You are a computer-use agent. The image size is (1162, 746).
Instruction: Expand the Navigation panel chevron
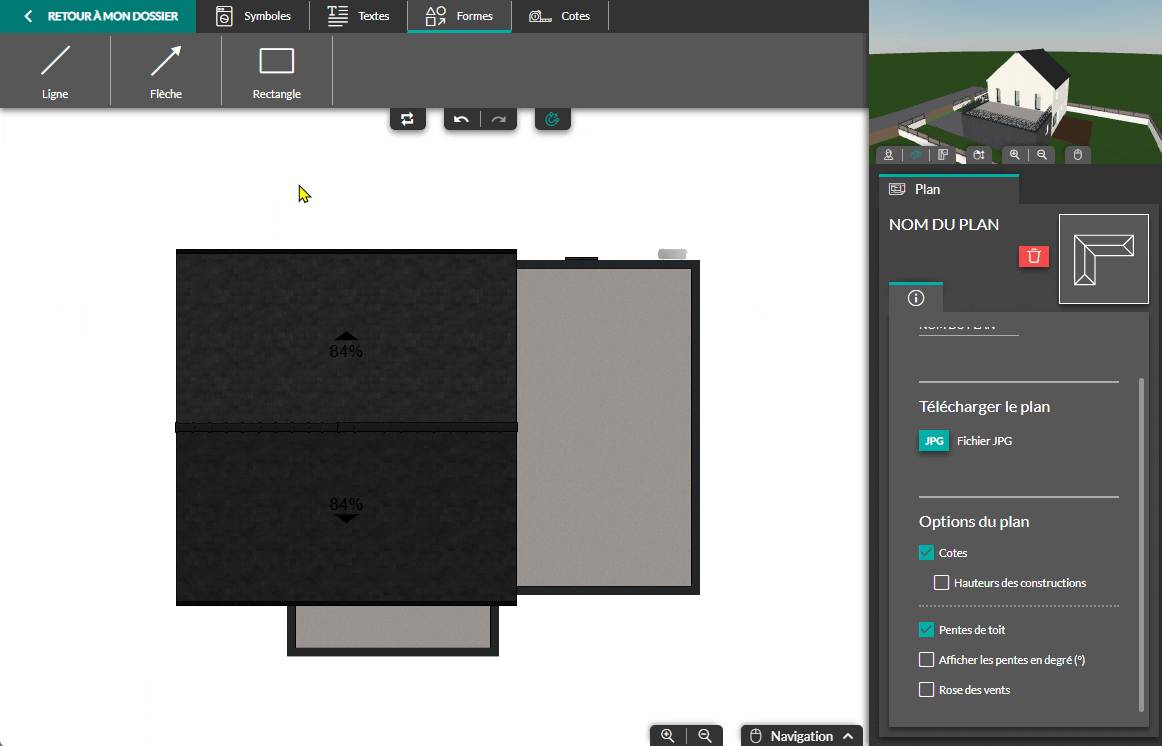click(848, 736)
